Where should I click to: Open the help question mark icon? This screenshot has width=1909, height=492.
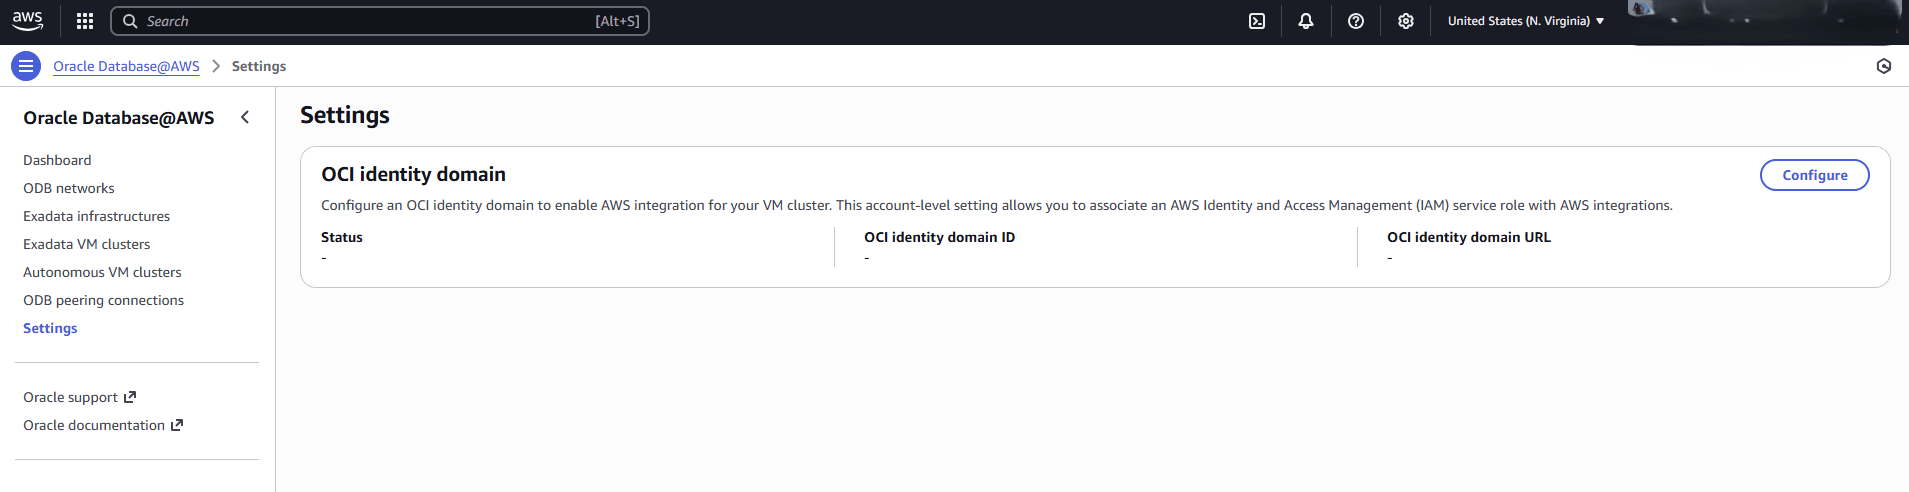pos(1356,21)
